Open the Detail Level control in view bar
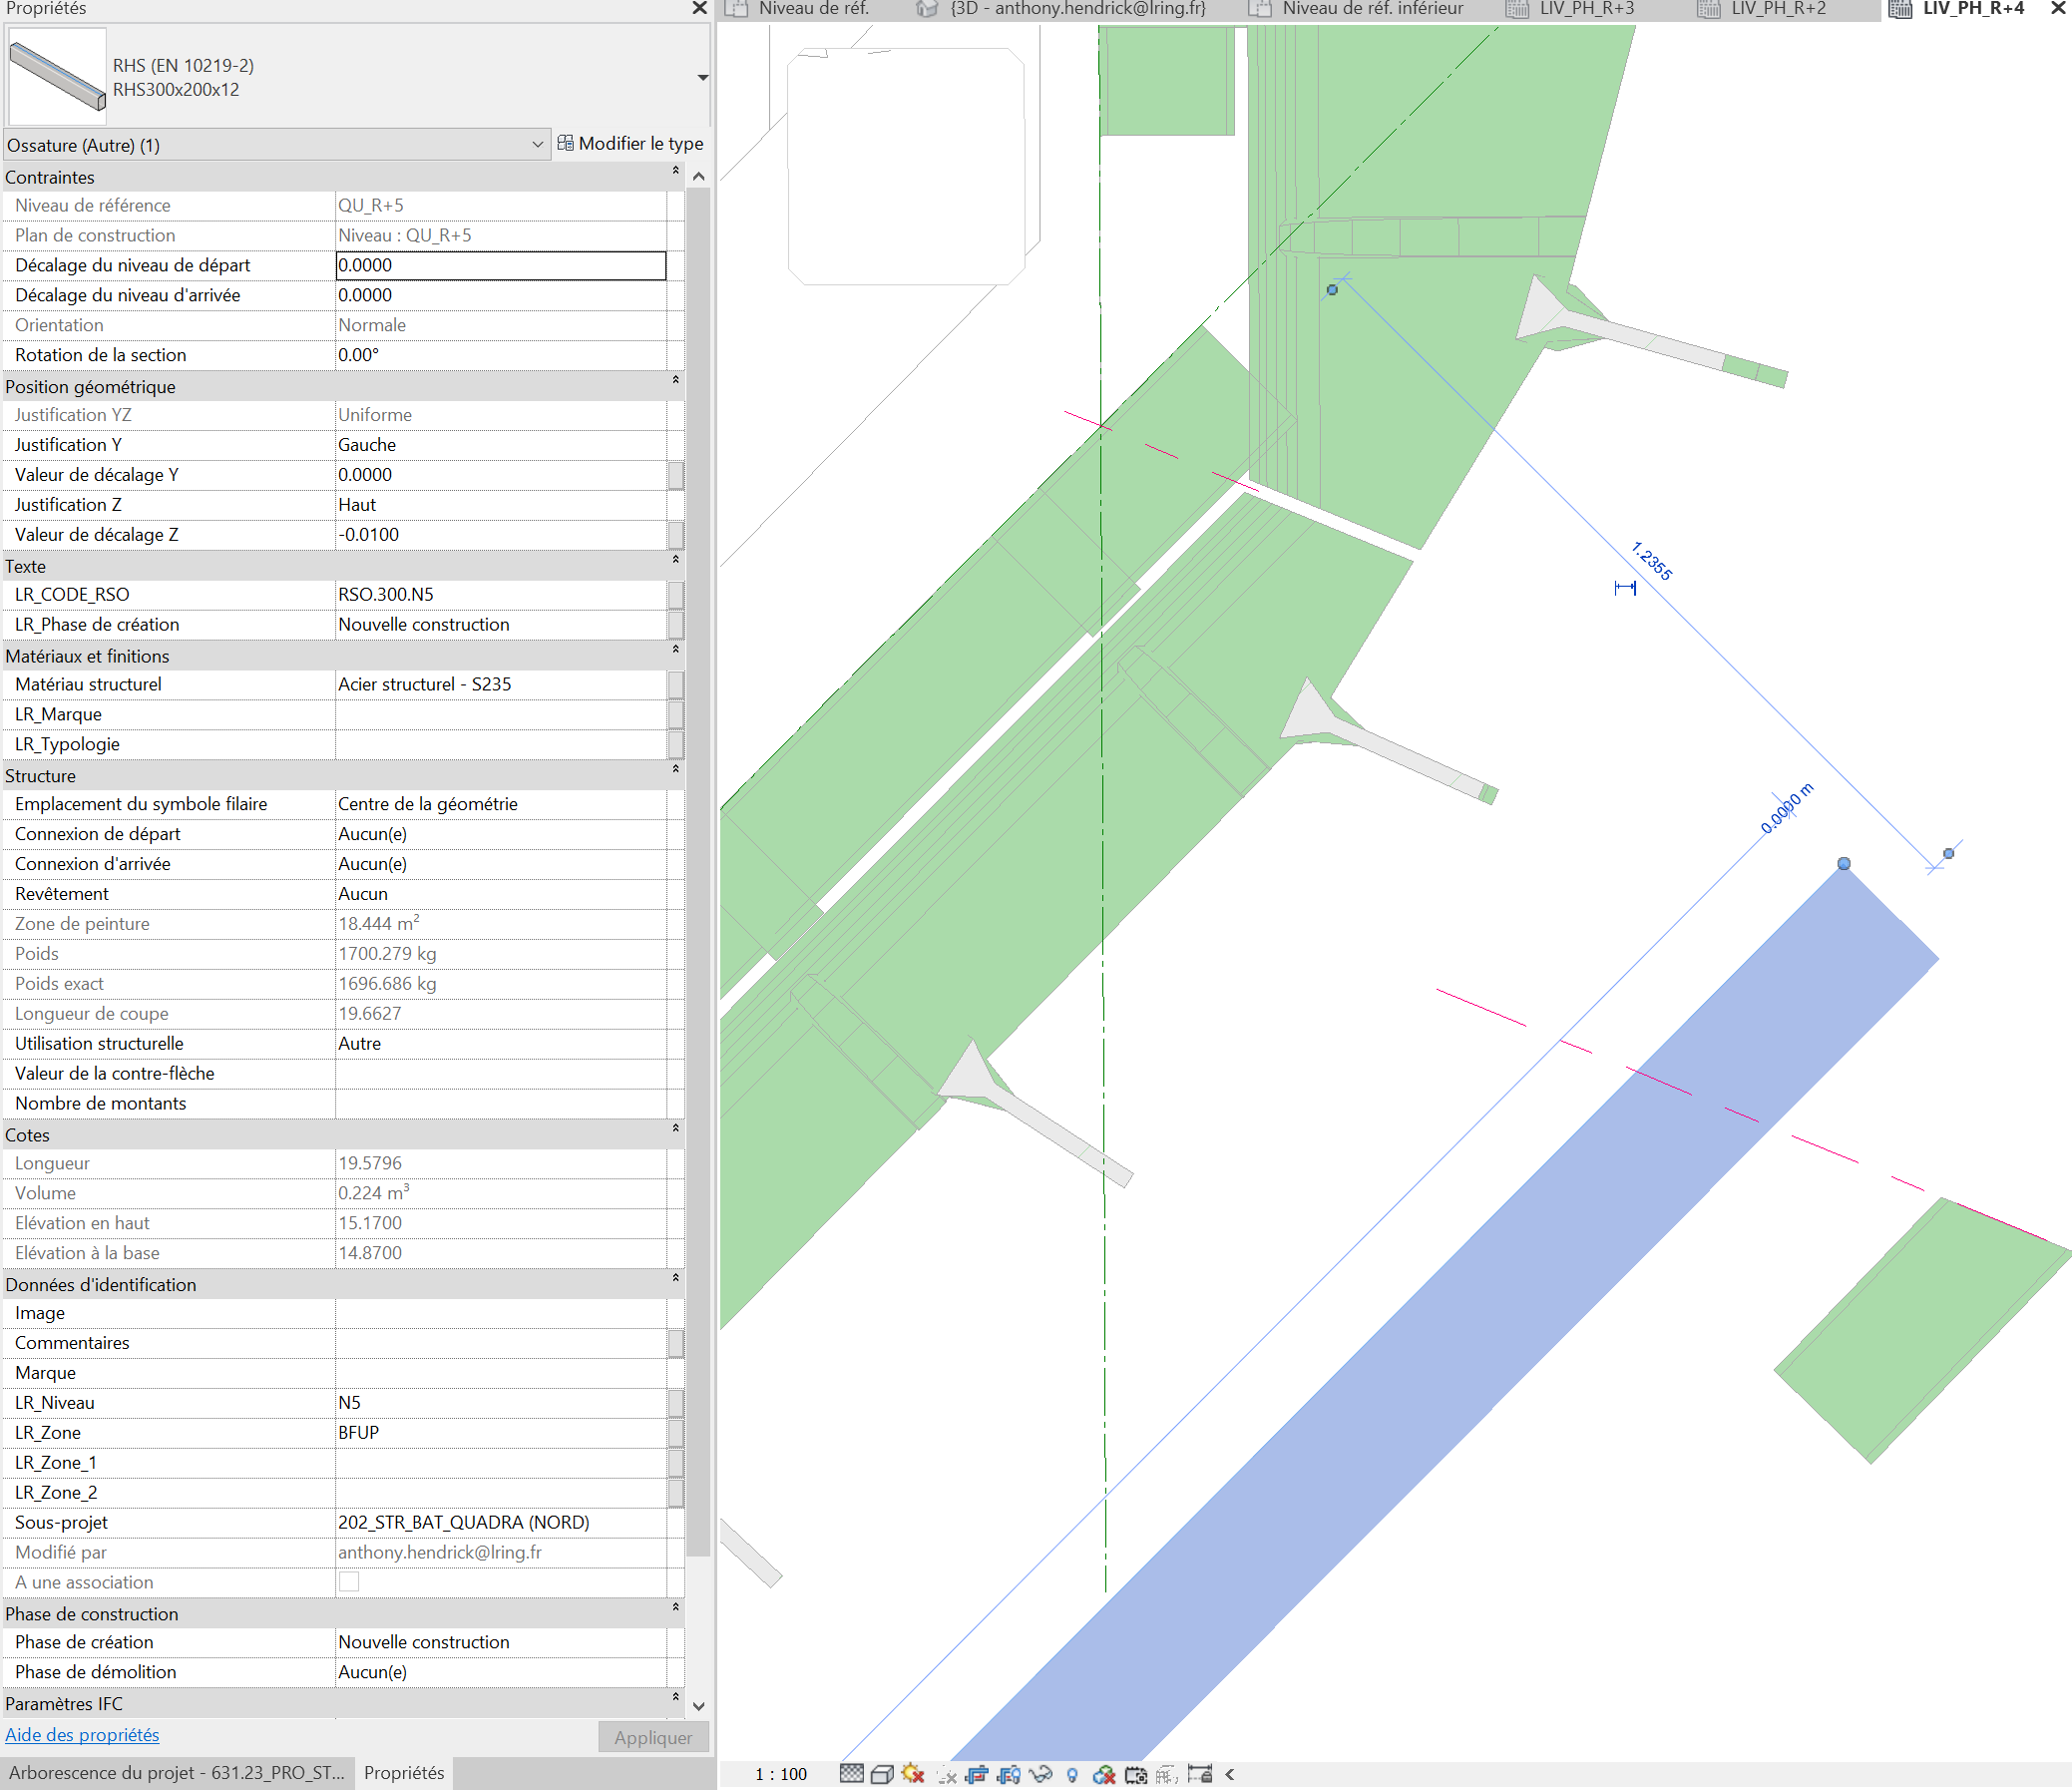 coord(853,1774)
